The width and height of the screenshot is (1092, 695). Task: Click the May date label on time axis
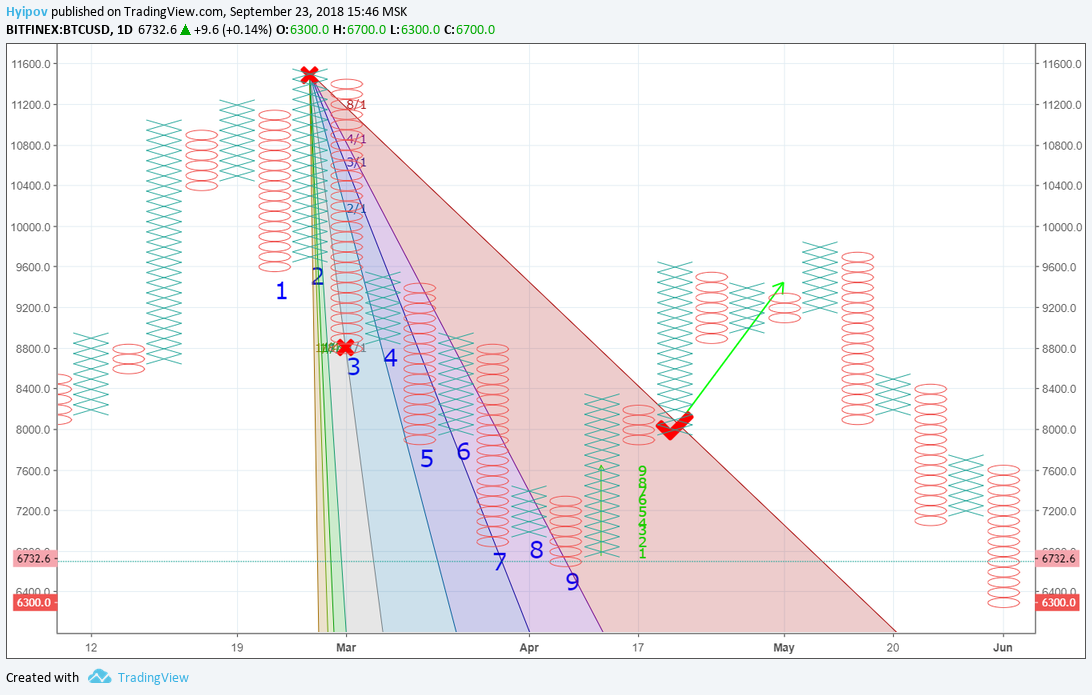coord(783,648)
